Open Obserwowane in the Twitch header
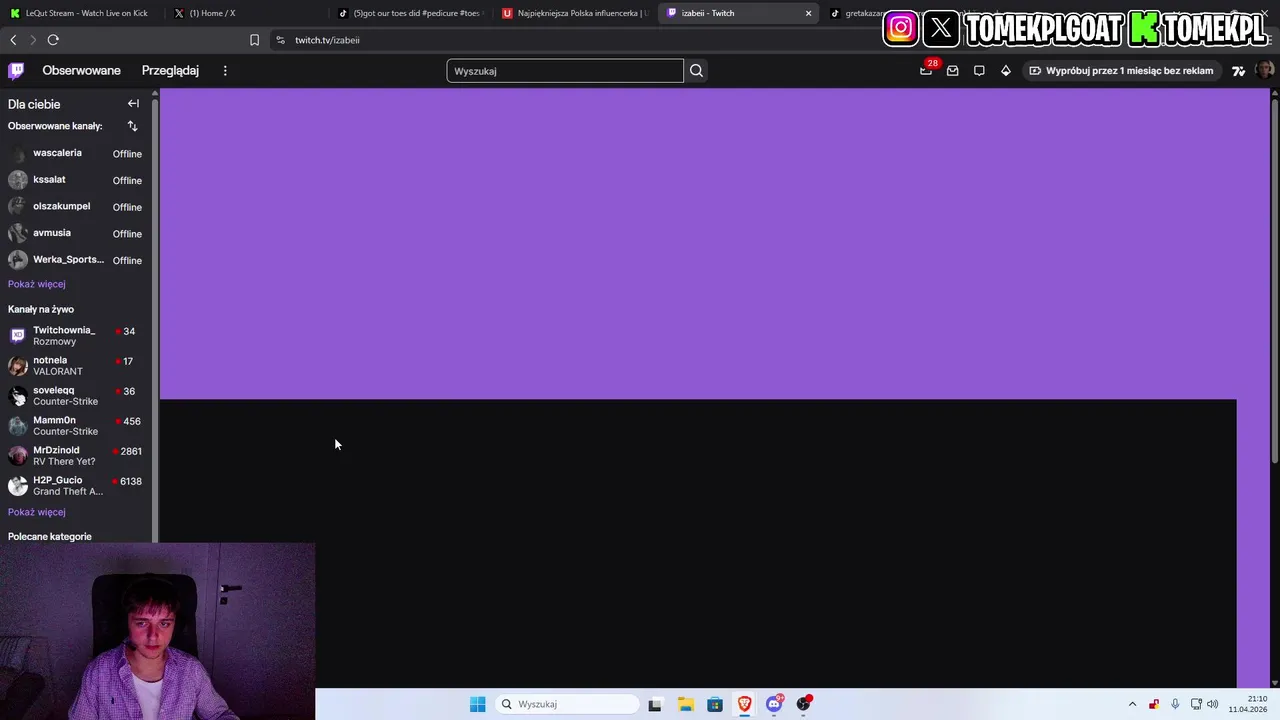The height and width of the screenshot is (720, 1280). [x=81, y=71]
